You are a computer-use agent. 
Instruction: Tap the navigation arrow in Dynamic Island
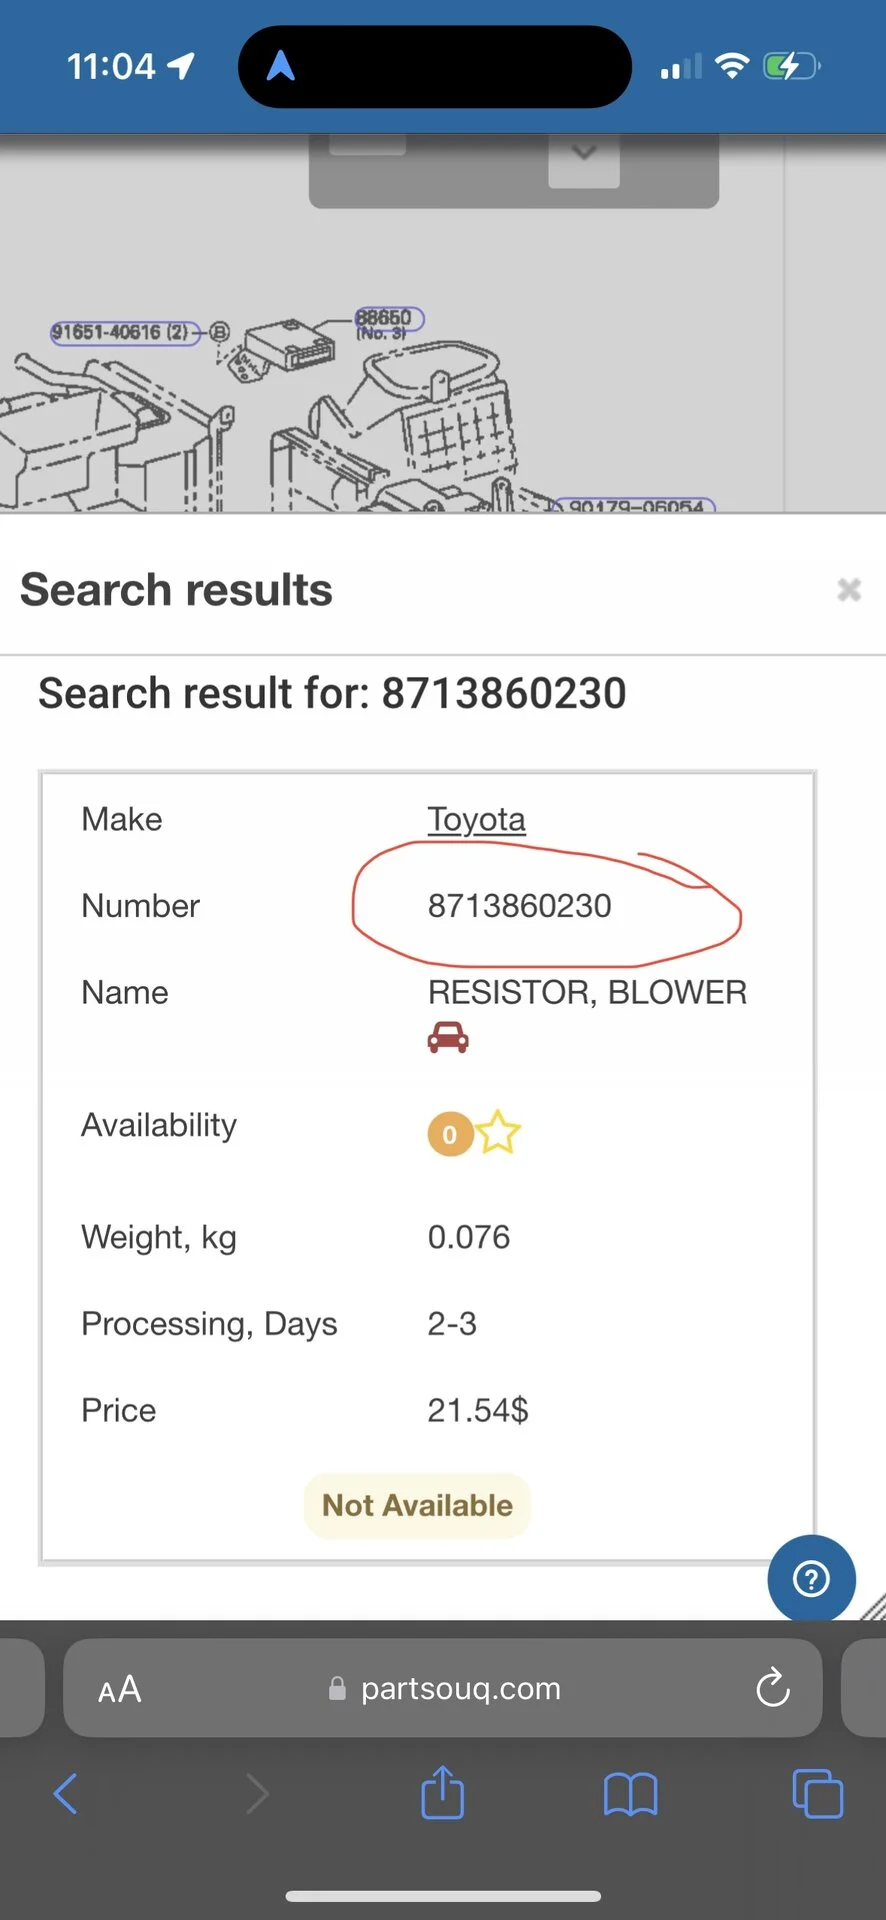click(281, 66)
